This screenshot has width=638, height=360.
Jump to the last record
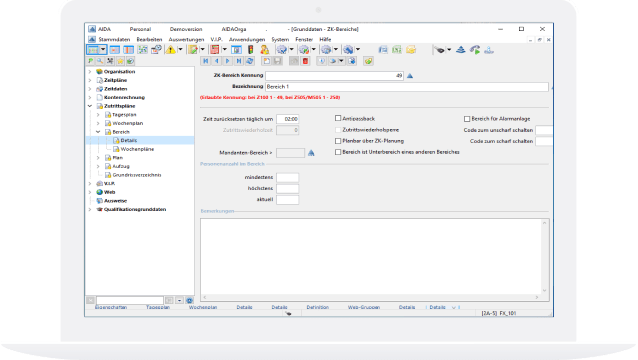click(238, 61)
